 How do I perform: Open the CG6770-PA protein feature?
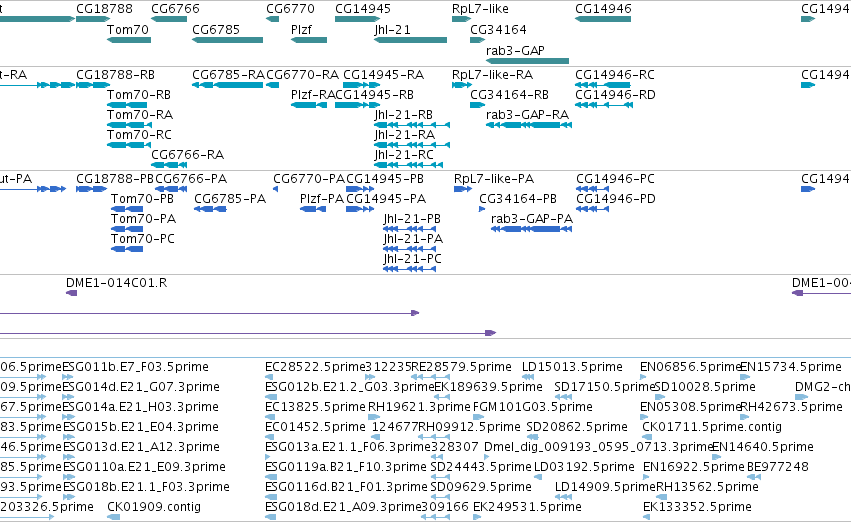(x=275, y=189)
